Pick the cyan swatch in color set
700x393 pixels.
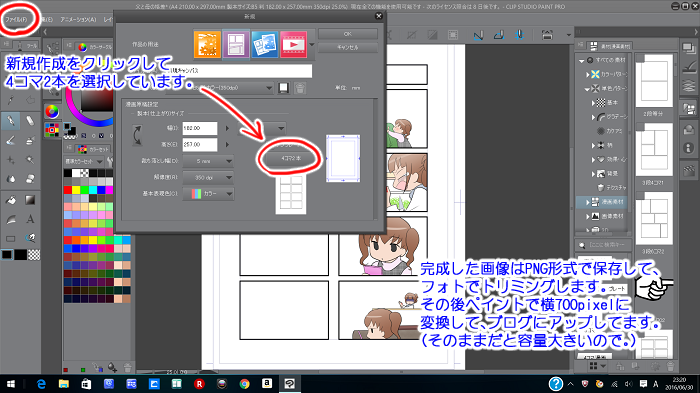tap(92, 190)
